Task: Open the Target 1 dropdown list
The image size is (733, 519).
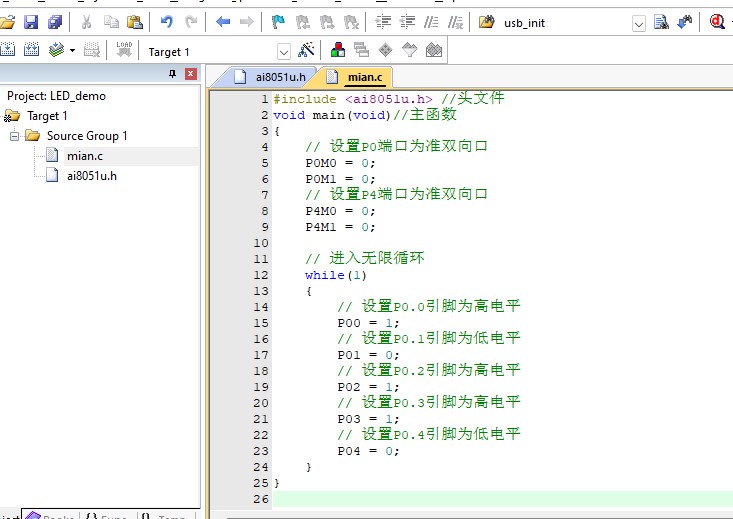Action: coord(283,51)
